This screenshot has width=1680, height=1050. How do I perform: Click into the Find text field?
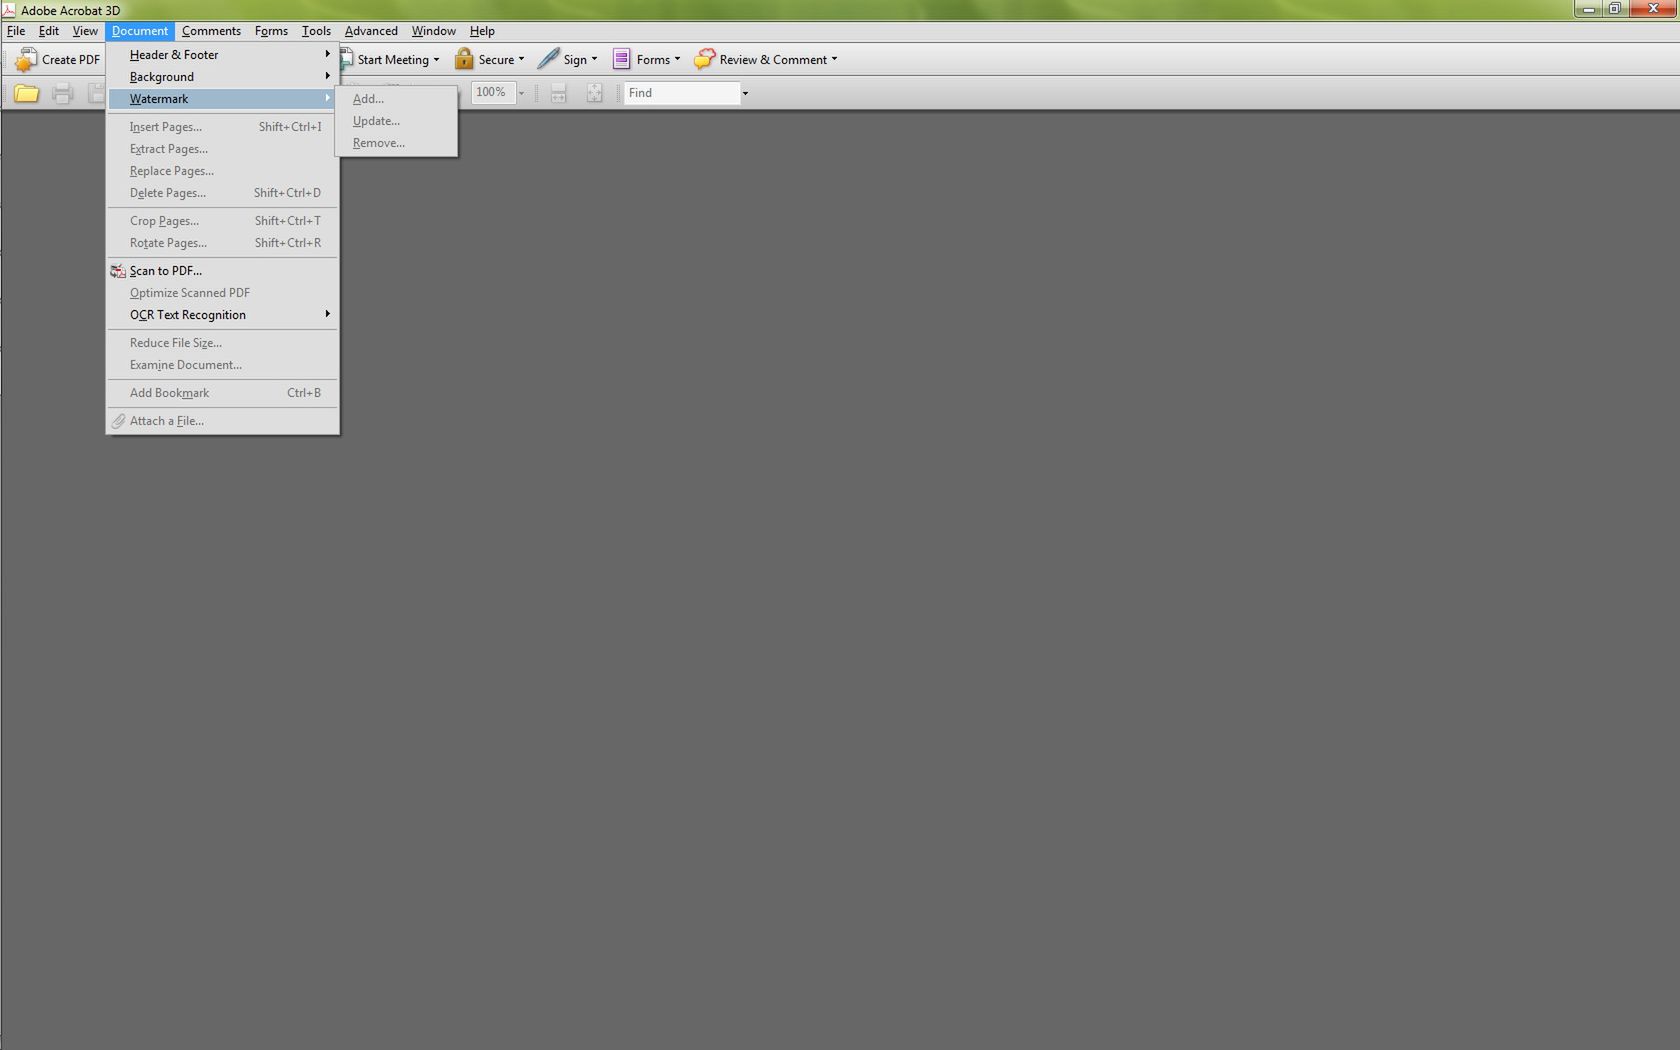click(x=681, y=93)
